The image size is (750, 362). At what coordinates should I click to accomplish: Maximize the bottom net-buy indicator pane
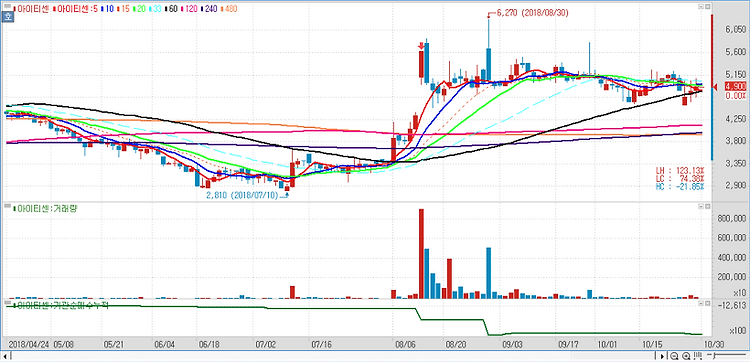pos(707,304)
